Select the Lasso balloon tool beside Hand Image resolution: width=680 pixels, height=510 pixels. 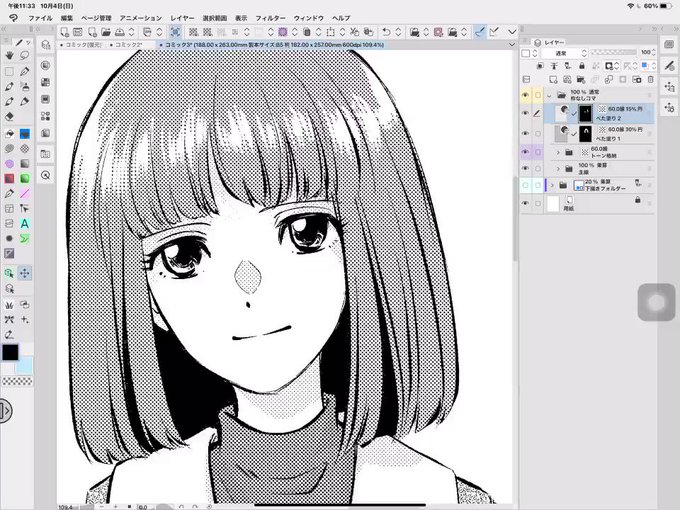point(25,56)
